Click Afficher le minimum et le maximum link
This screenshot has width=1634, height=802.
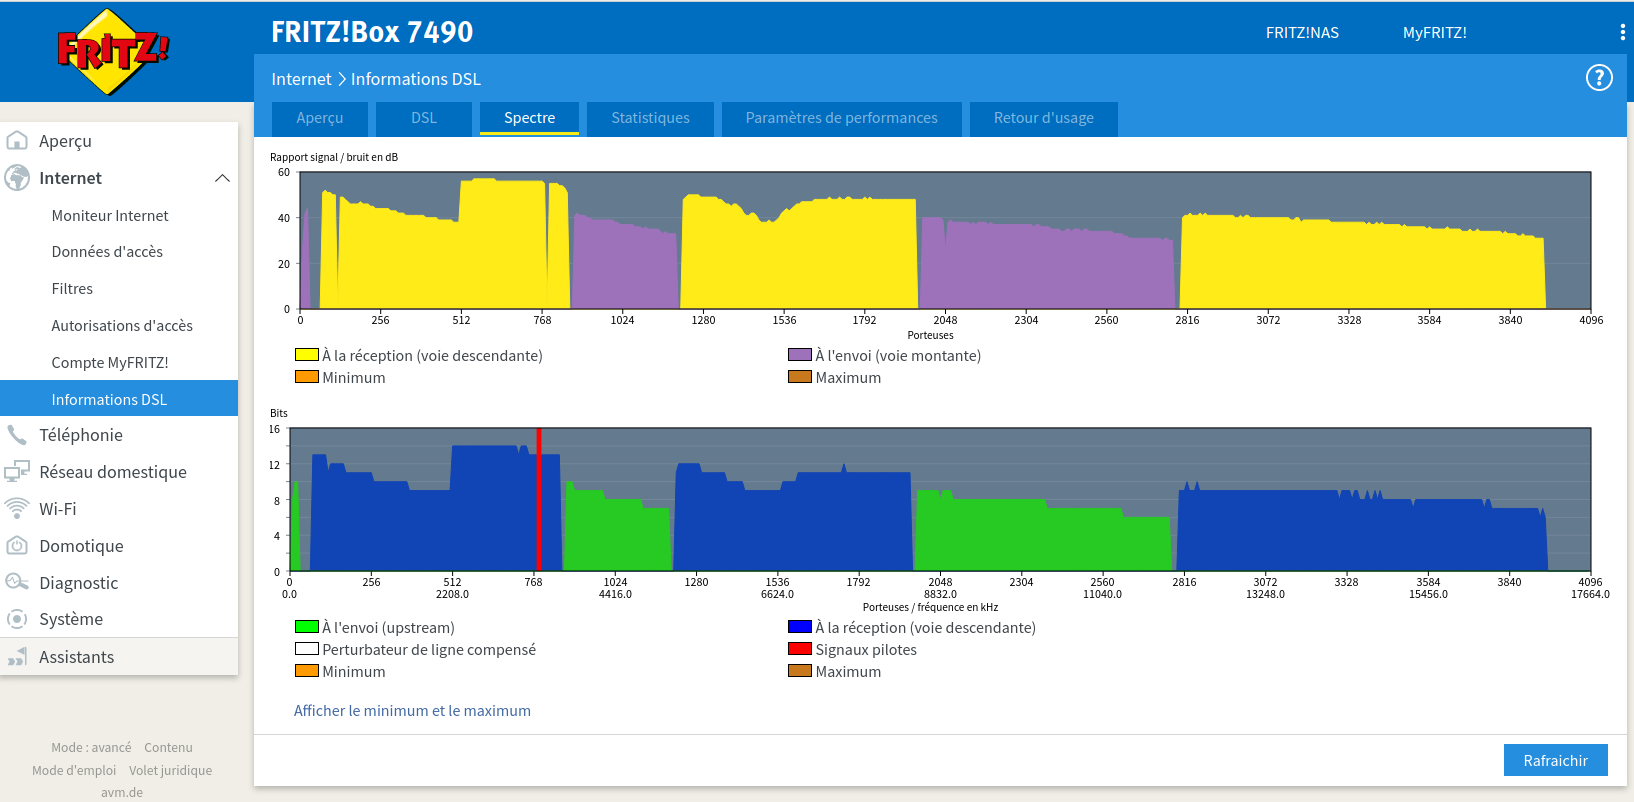coord(412,711)
